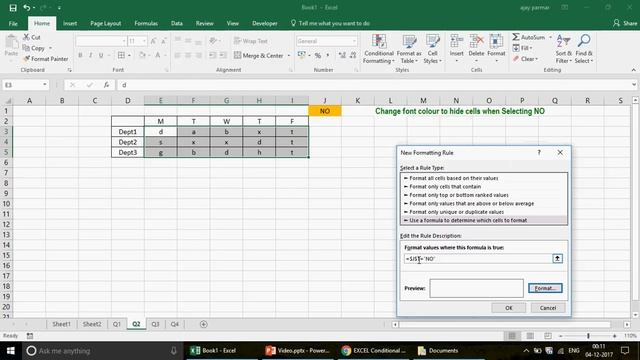Click the Cut scissors icon
Image resolution: width=640 pixels, height=360 pixels.
[x=27, y=37]
